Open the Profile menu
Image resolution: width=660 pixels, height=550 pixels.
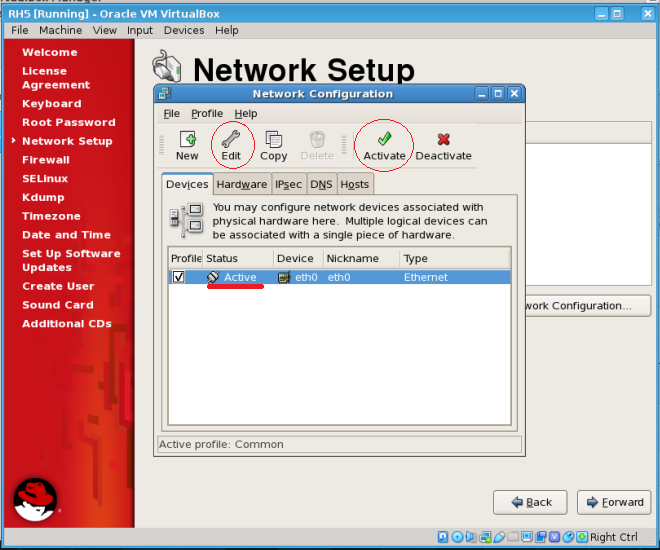point(207,114)
